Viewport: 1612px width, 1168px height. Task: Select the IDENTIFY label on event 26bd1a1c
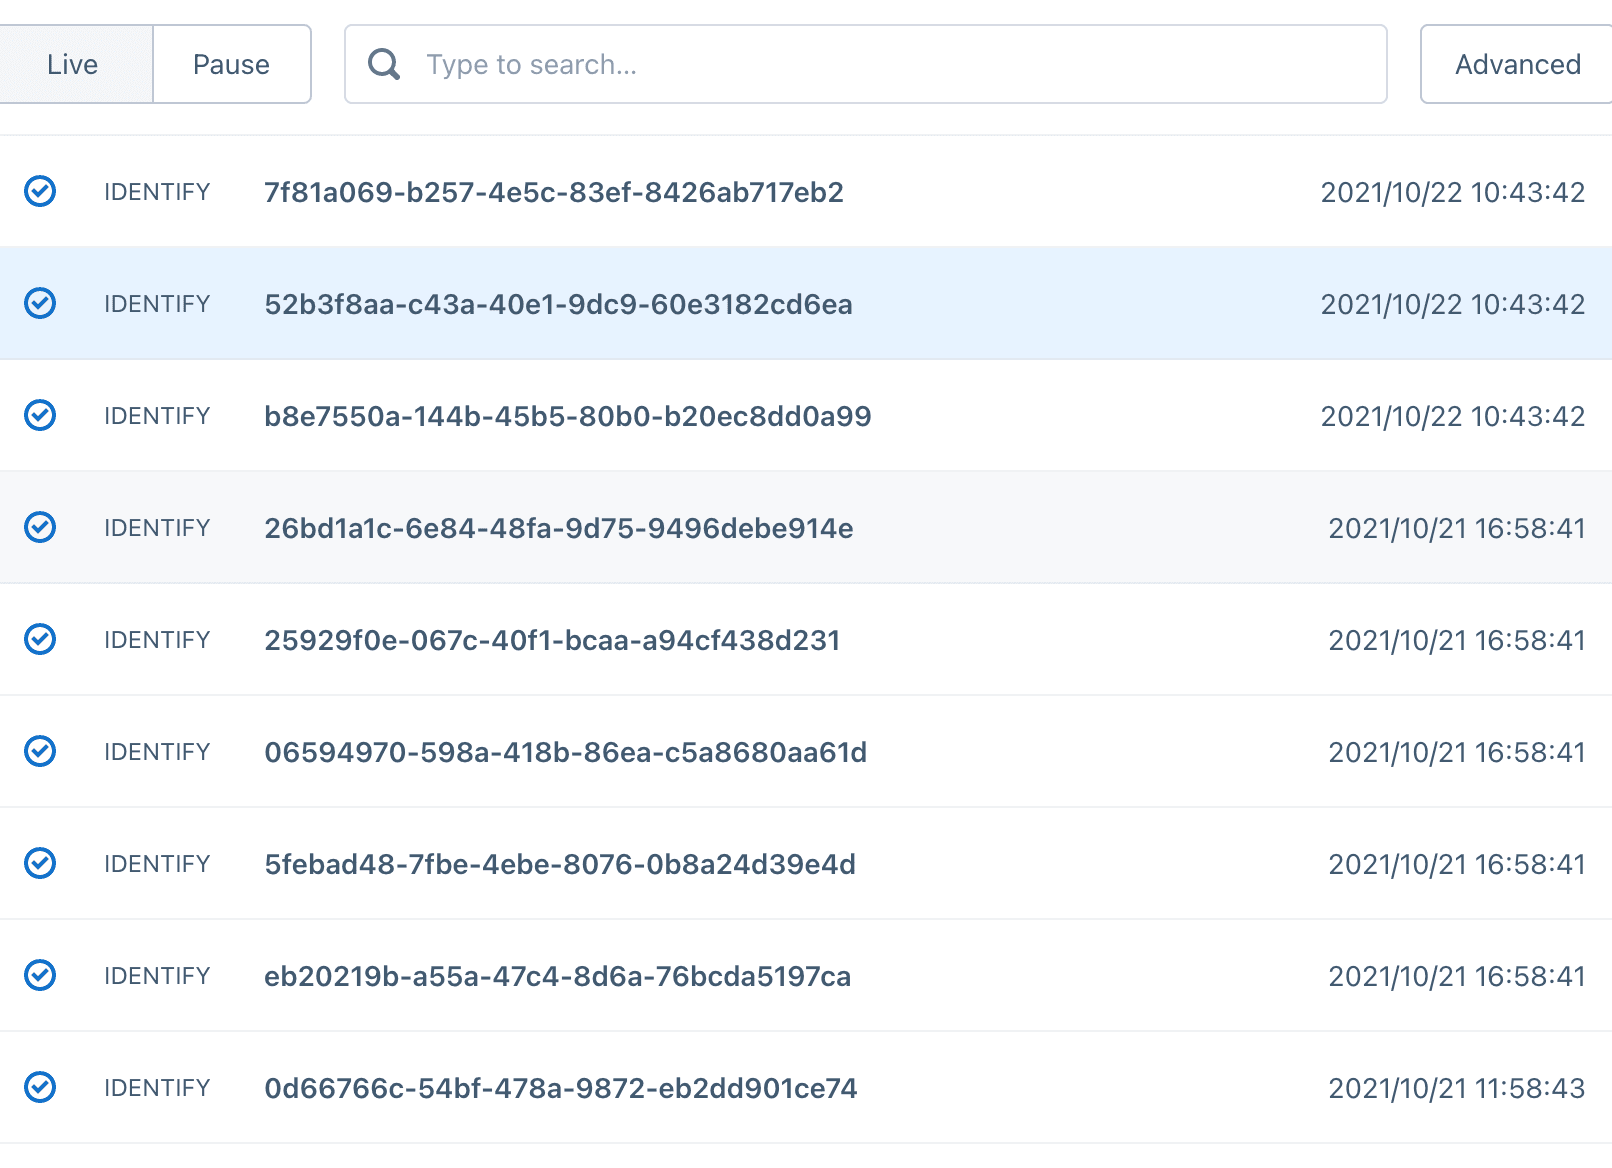tap(157, 528)
